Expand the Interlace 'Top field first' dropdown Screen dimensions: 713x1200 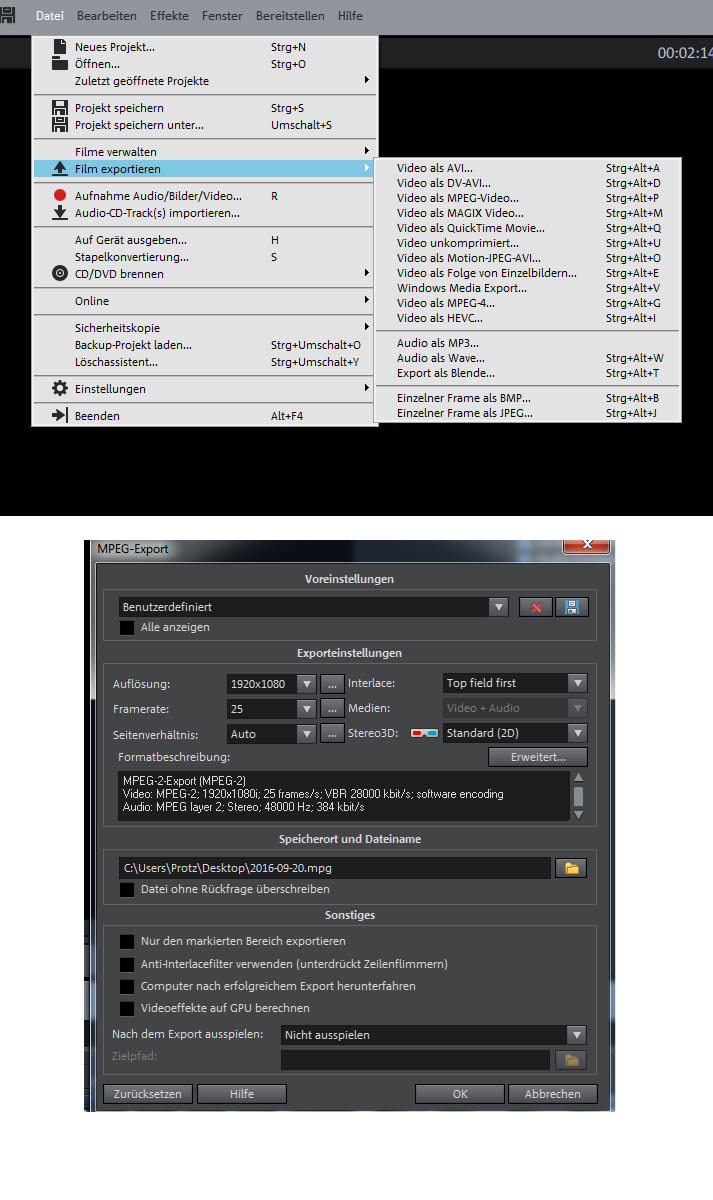(x=576, y=683)
